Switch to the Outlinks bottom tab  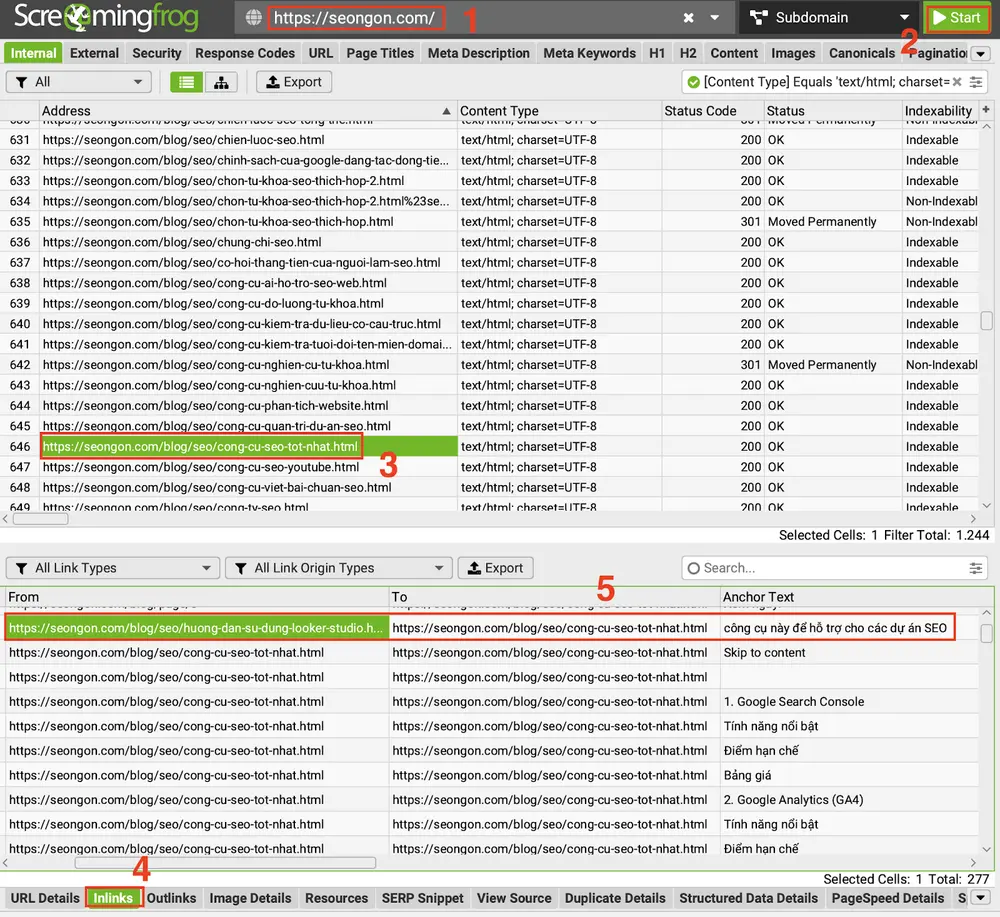point(172,898)
